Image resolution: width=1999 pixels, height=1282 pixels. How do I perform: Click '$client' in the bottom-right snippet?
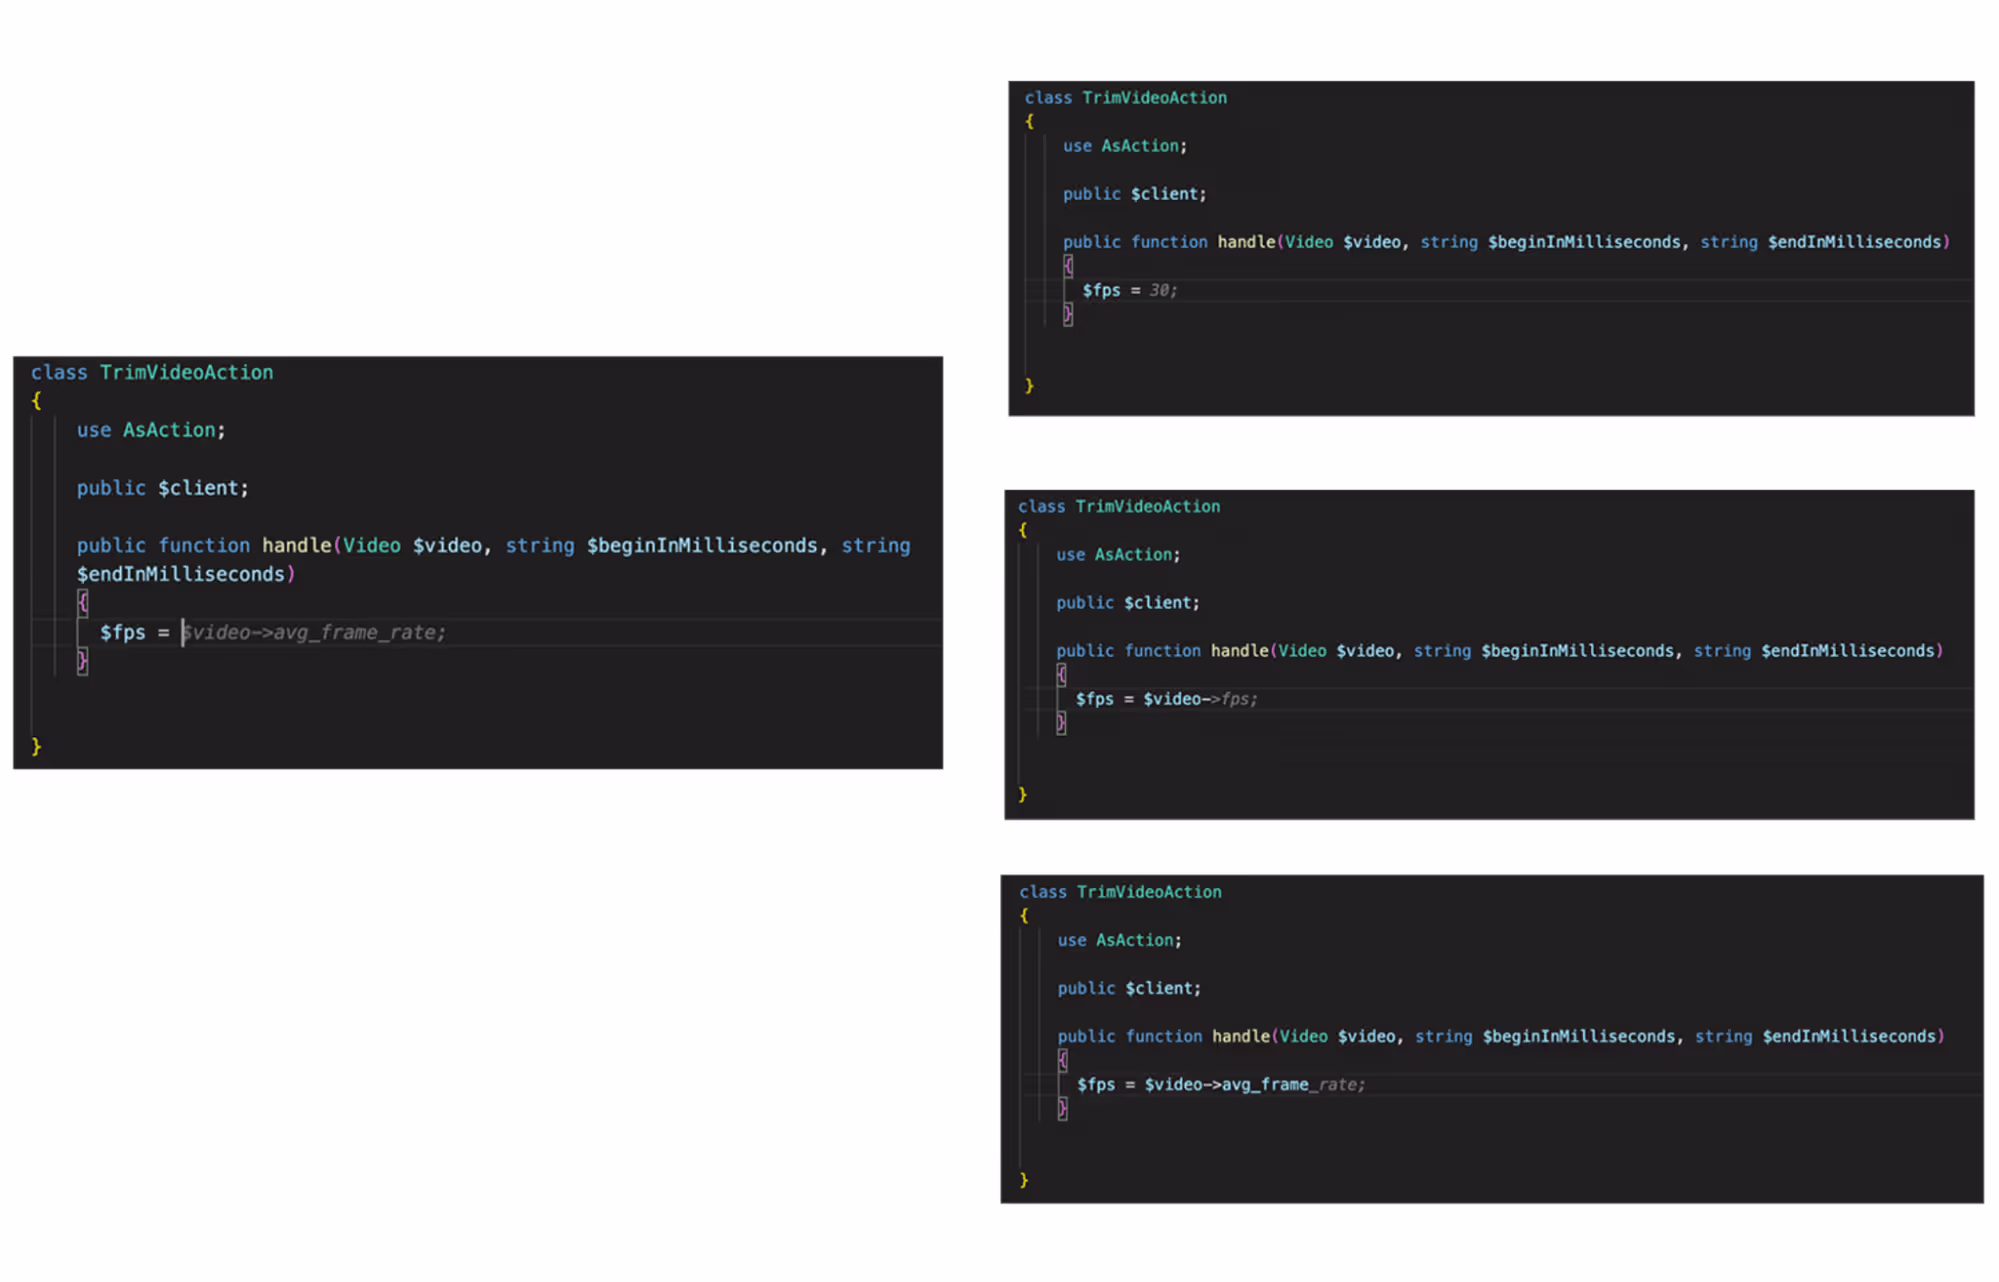[x=1159, y=989]
